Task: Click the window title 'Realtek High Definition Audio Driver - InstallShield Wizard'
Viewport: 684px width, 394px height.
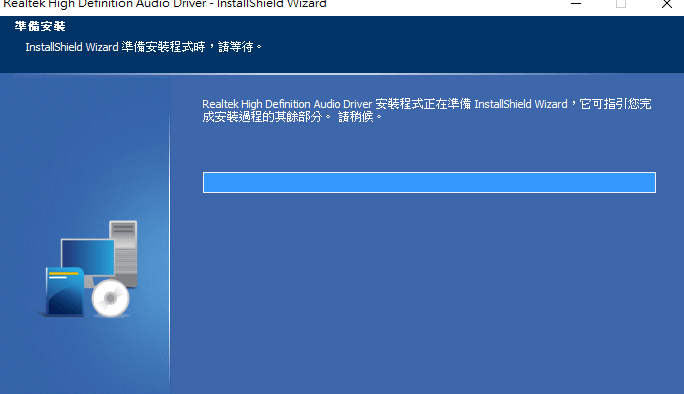Action: pos(164,4)
